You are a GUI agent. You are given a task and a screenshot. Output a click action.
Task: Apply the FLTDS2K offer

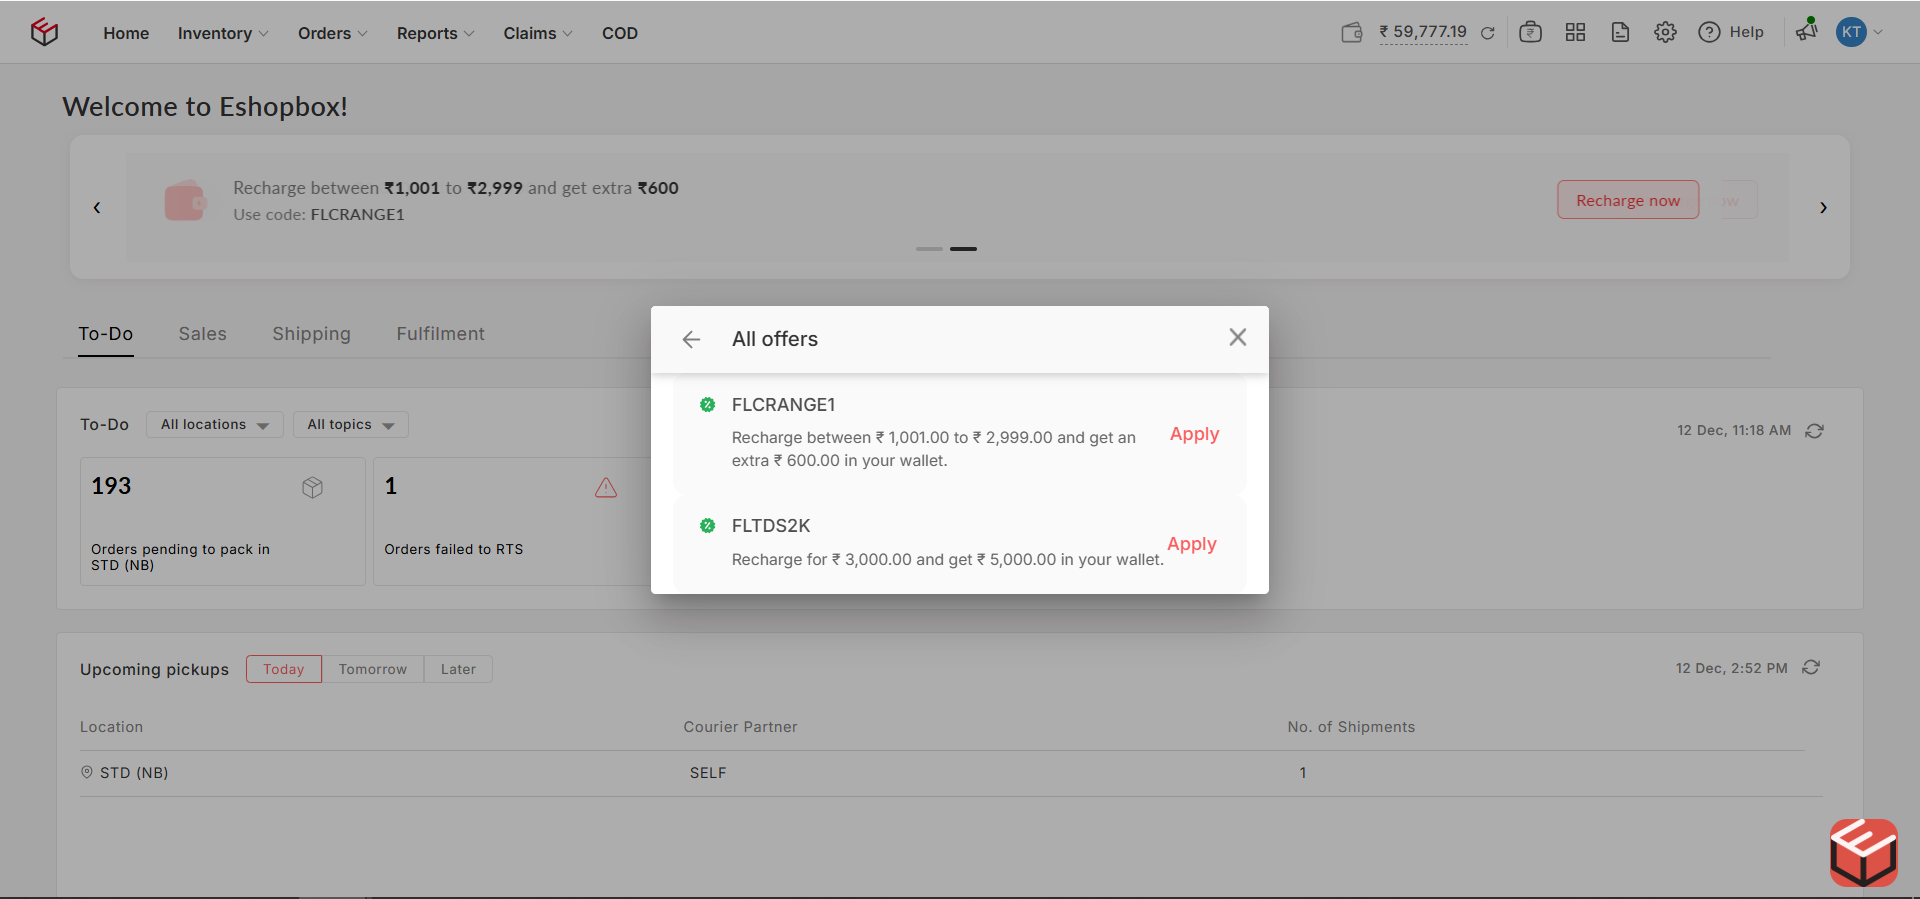1191,544
